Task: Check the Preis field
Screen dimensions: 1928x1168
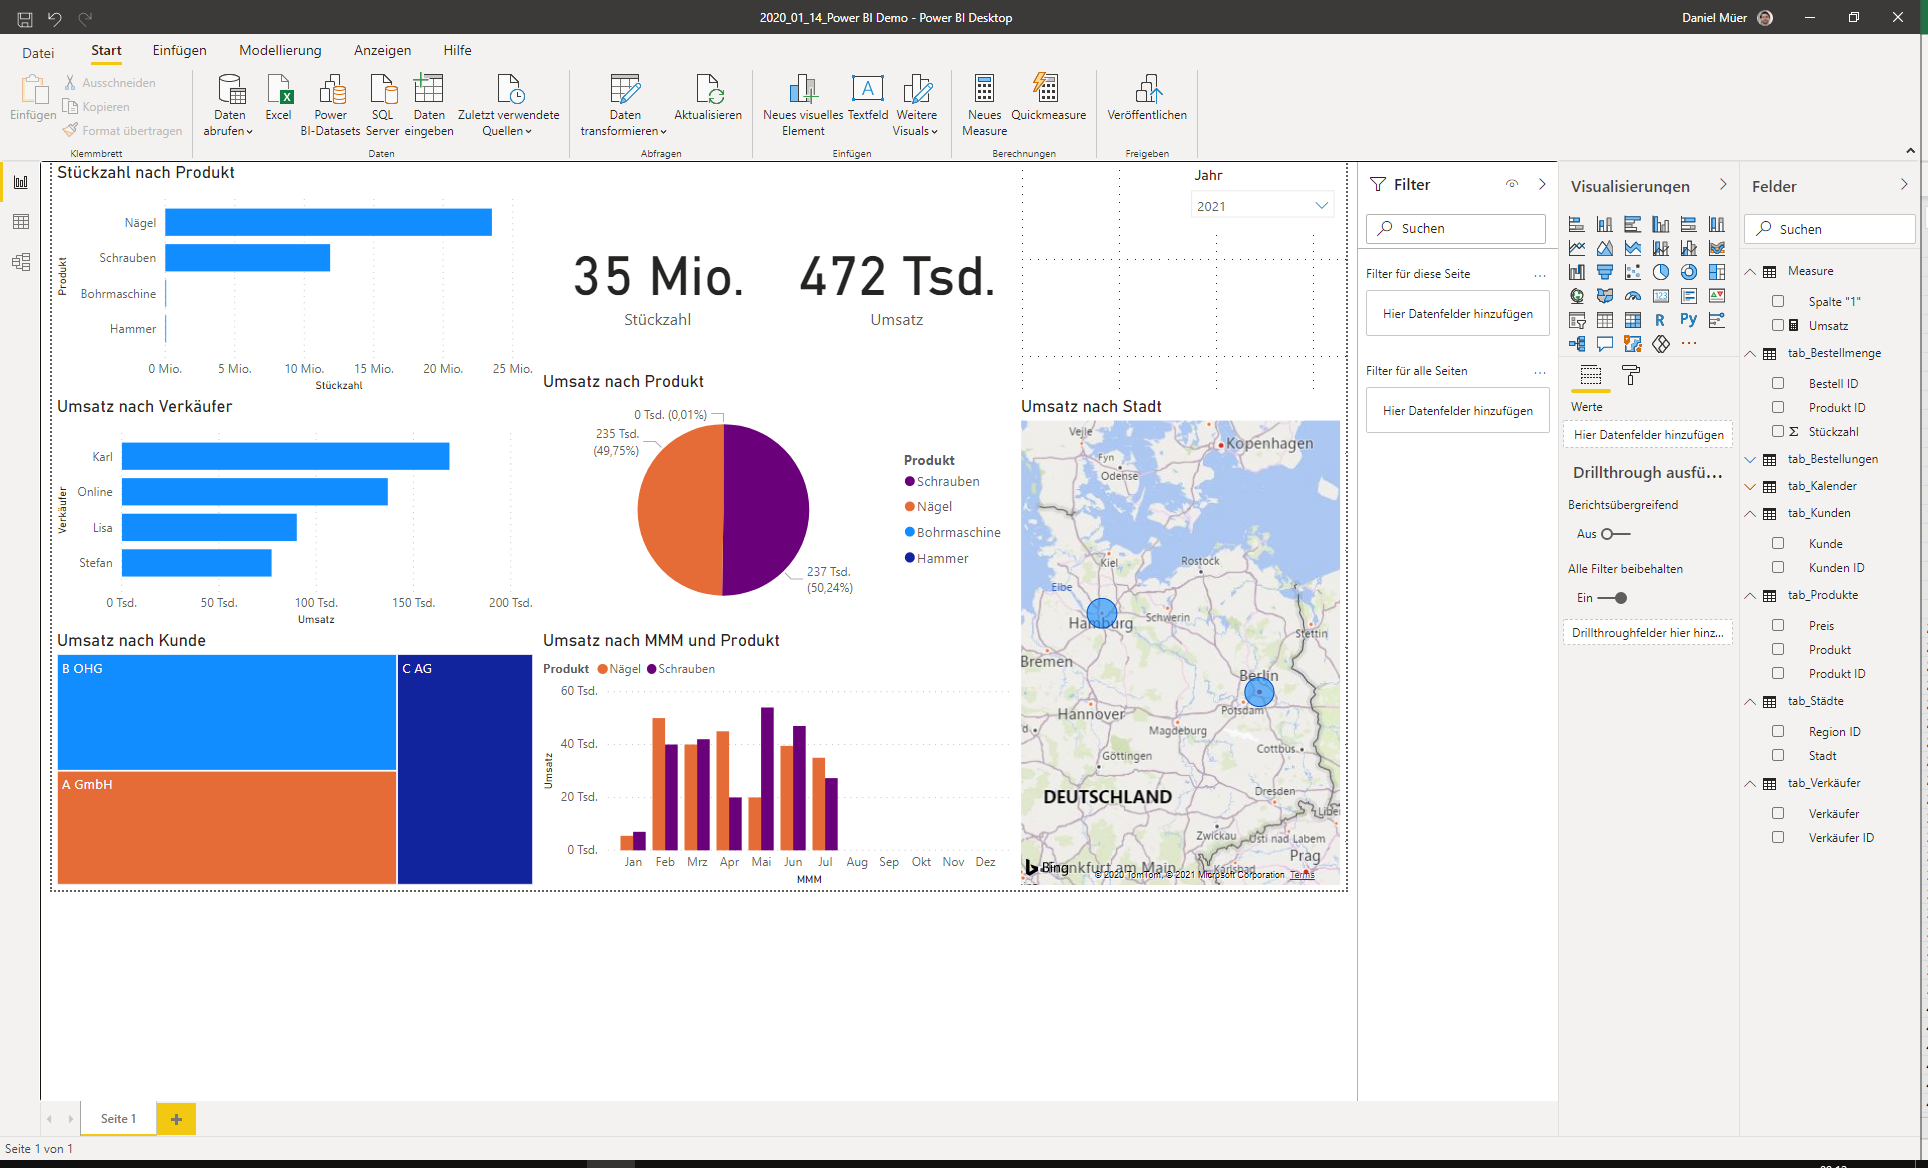Action: [1778, 625]
